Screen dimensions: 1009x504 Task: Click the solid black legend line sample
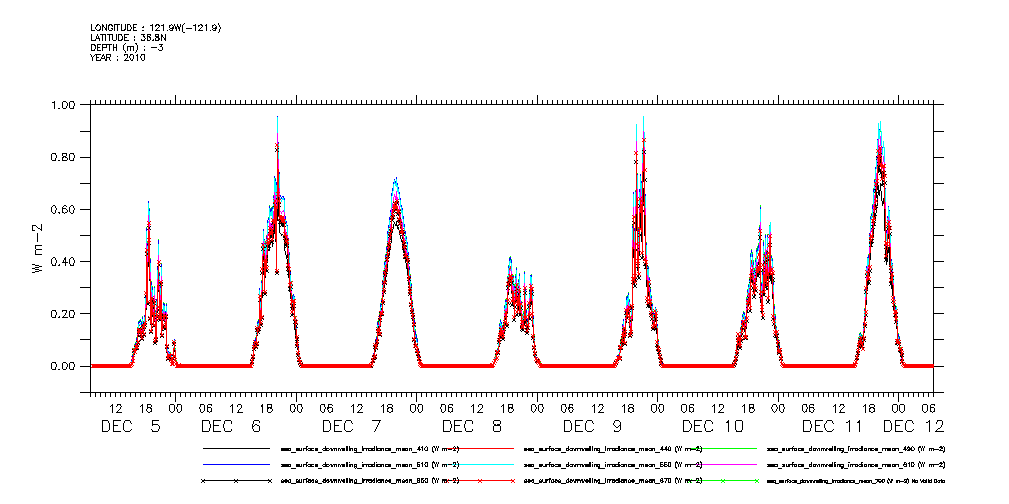(236, 448)
